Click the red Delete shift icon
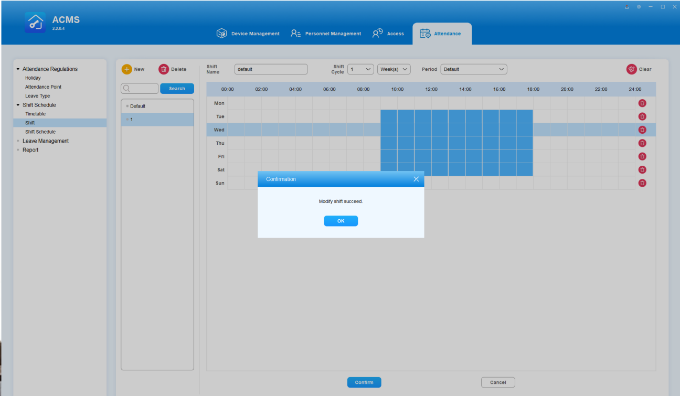The width and height of the screenshot is (680, 396). coord(163,69)
